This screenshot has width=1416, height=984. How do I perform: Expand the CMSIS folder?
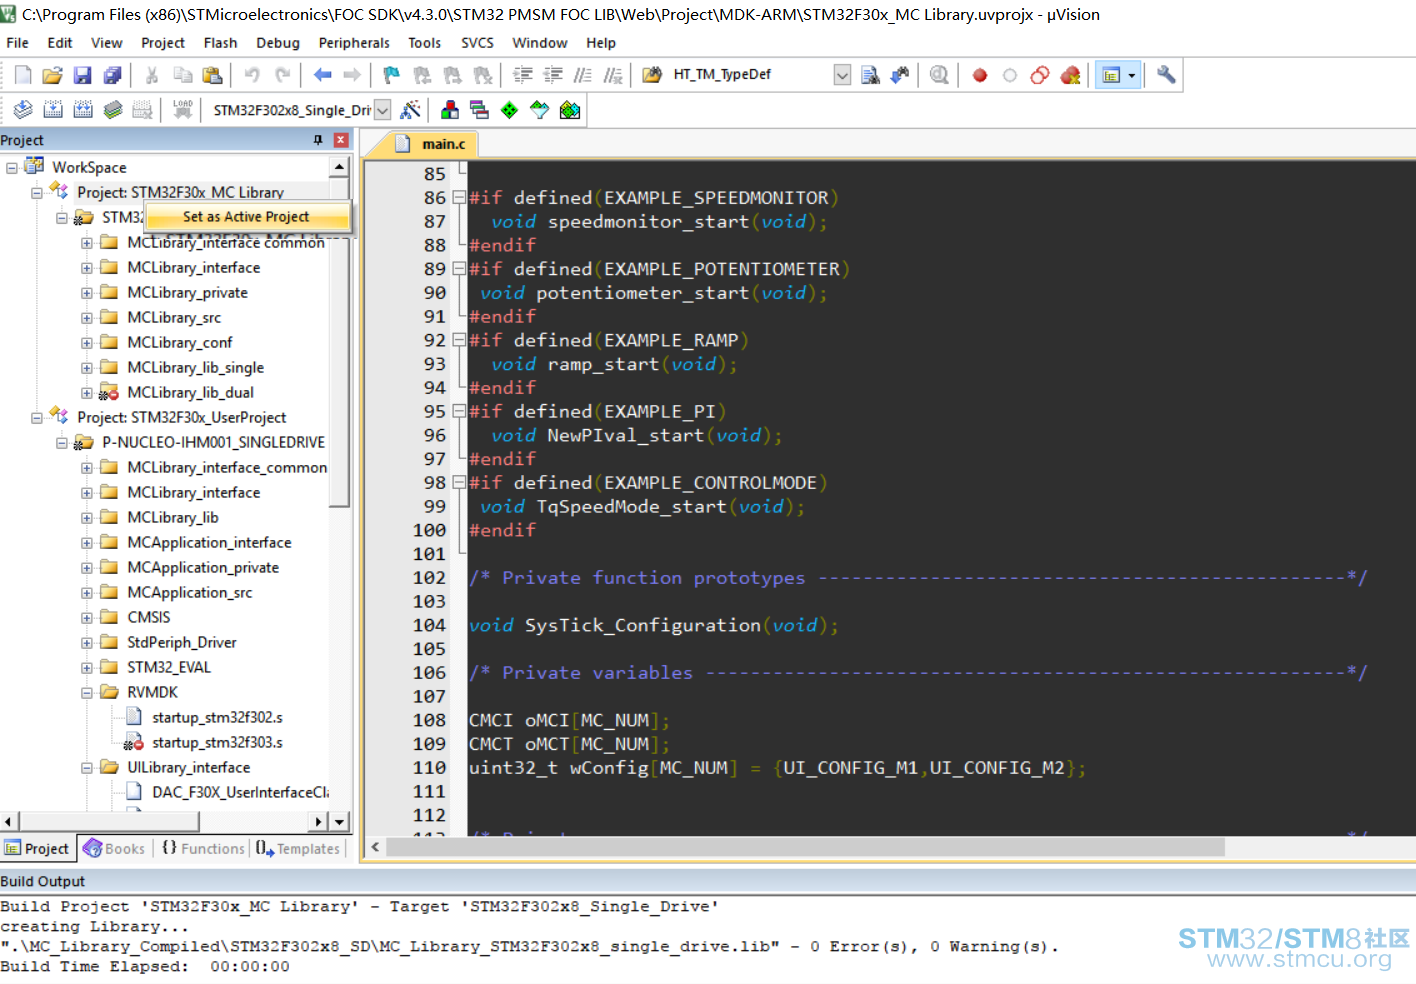87,618
